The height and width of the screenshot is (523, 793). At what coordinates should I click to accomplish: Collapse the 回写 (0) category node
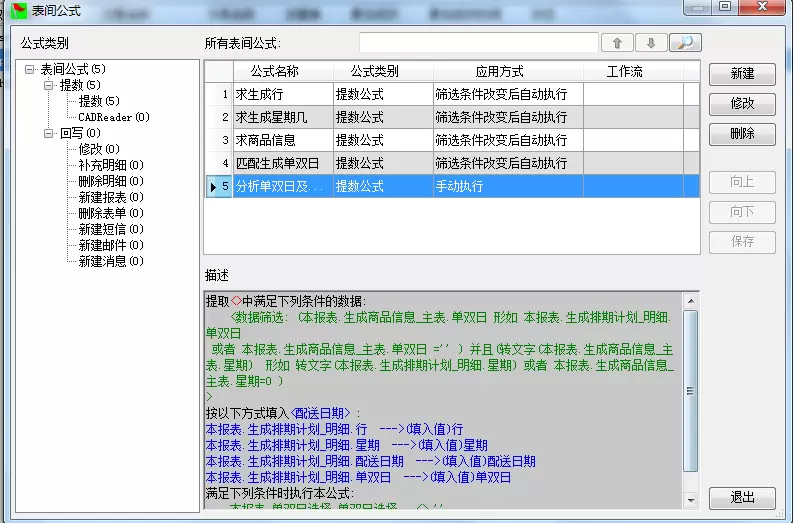pyautogui.click(x=49, y=133)
